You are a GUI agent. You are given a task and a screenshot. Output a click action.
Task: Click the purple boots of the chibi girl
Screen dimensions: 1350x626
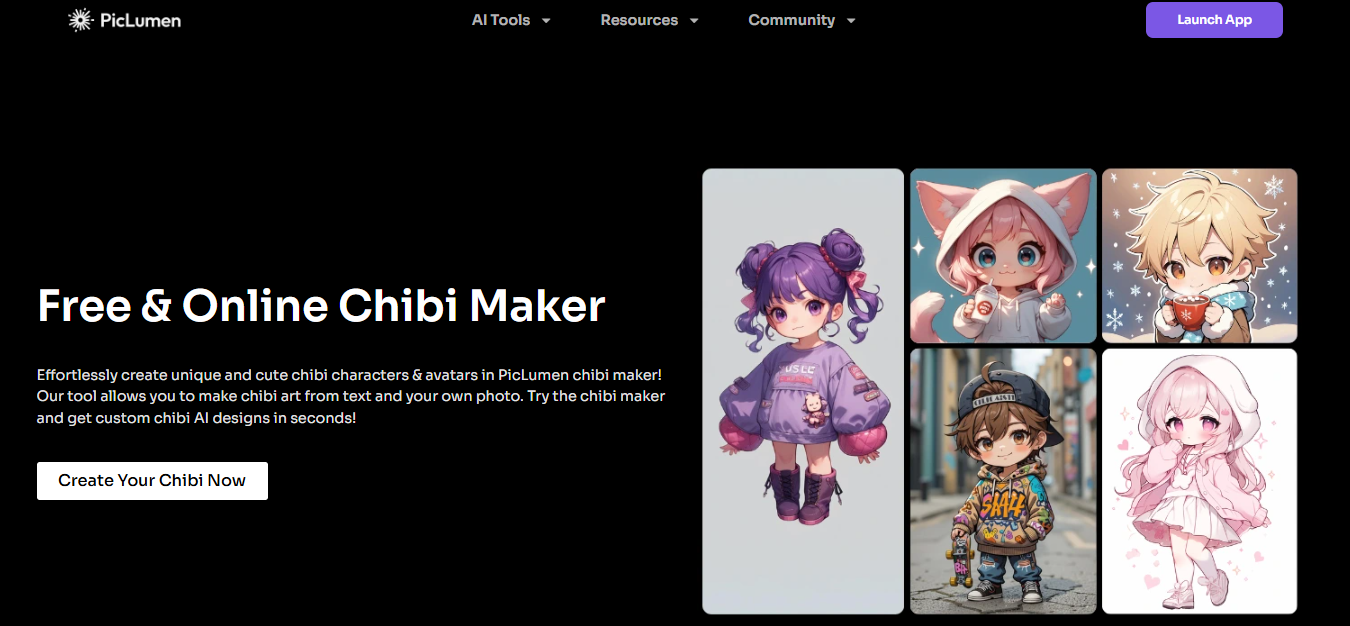pos(803,492)
